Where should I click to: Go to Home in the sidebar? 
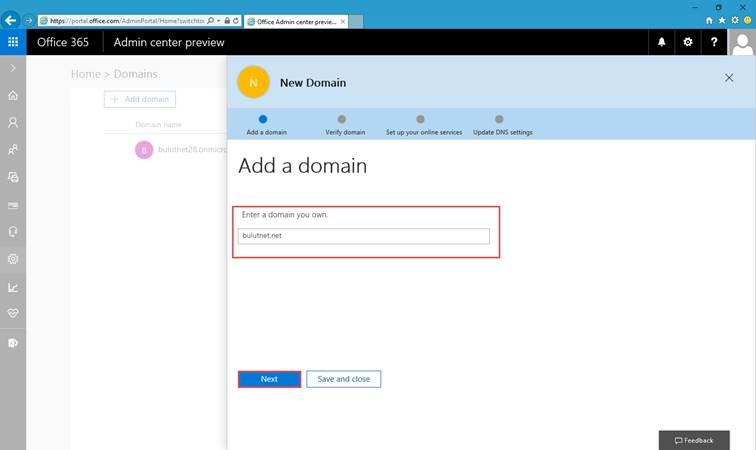pos(13,95)
